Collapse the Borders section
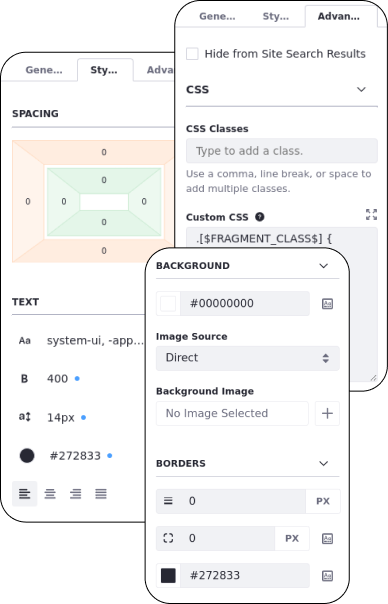This screenshot has width=388, height=604. [x=324, y=463]
